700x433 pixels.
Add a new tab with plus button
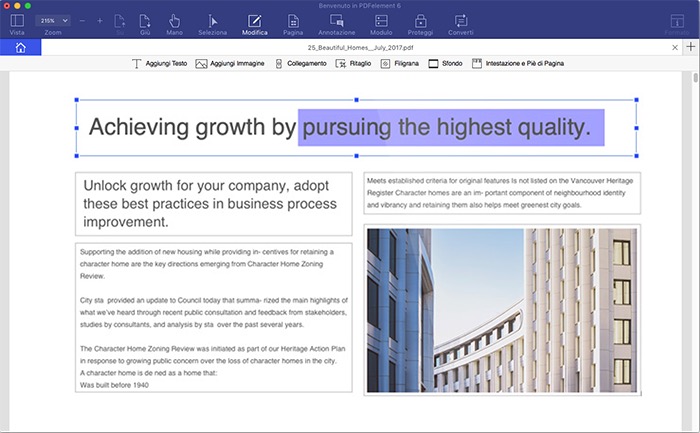click(691, 47)
